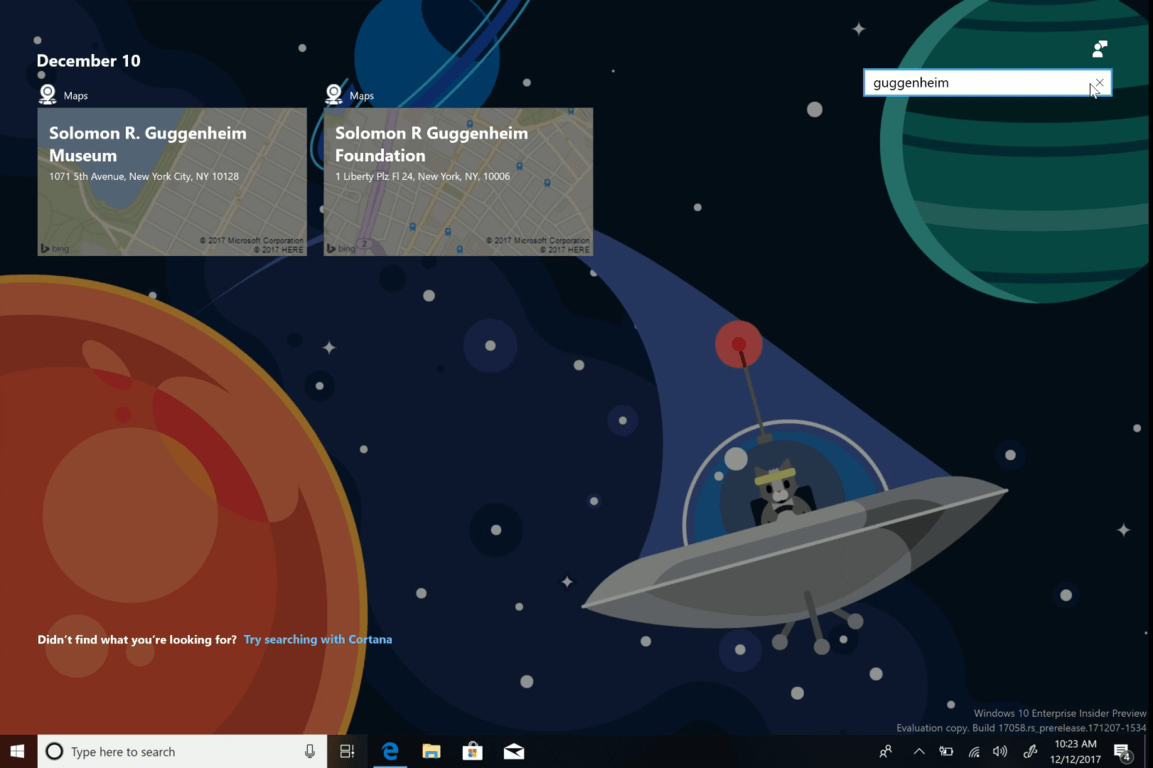Activate the microphone icon in the search box
Image resolution: width=1153 pixels, height=768 pixels.
coord(310,751)
